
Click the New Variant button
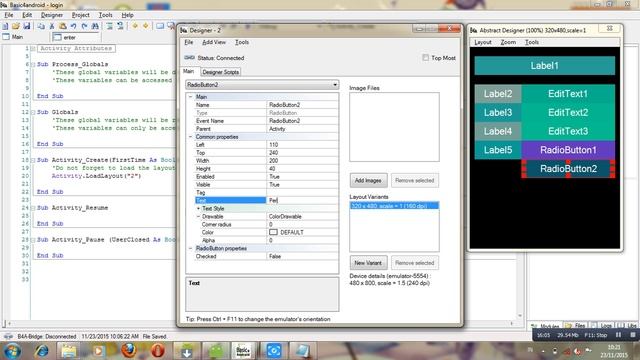pyautogui.click(x=368, y=263)
